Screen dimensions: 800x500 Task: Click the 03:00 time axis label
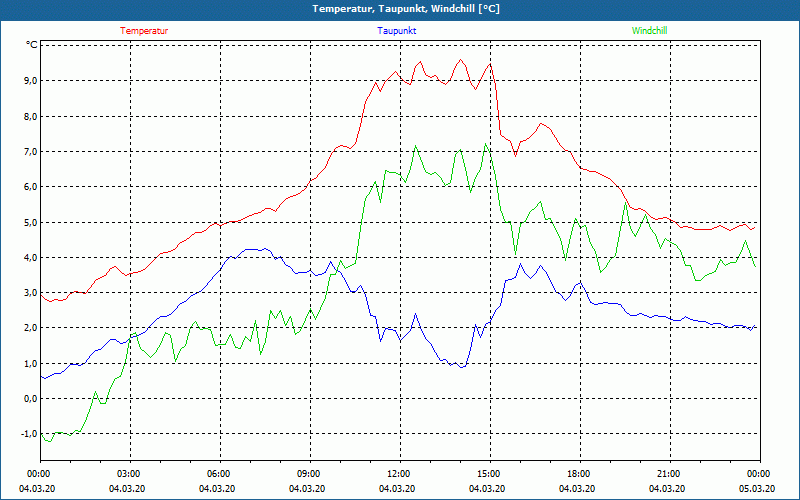[x=130, y=474]
